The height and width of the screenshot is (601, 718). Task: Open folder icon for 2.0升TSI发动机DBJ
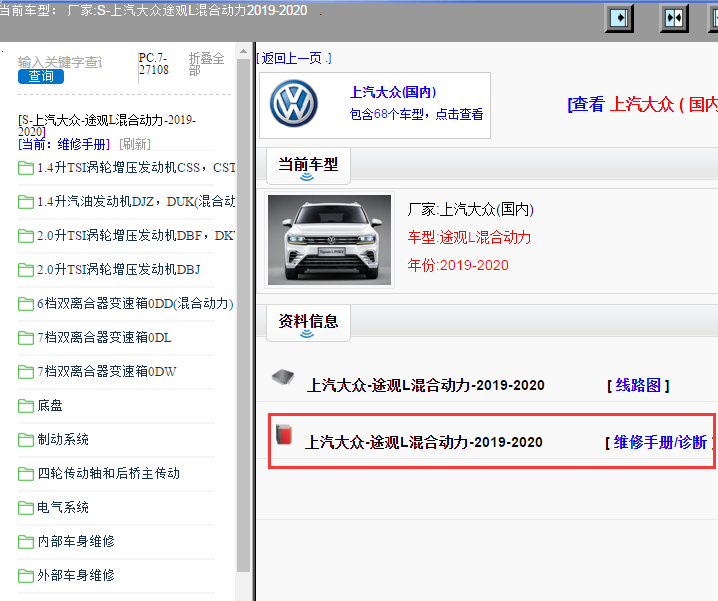[26, 270]
